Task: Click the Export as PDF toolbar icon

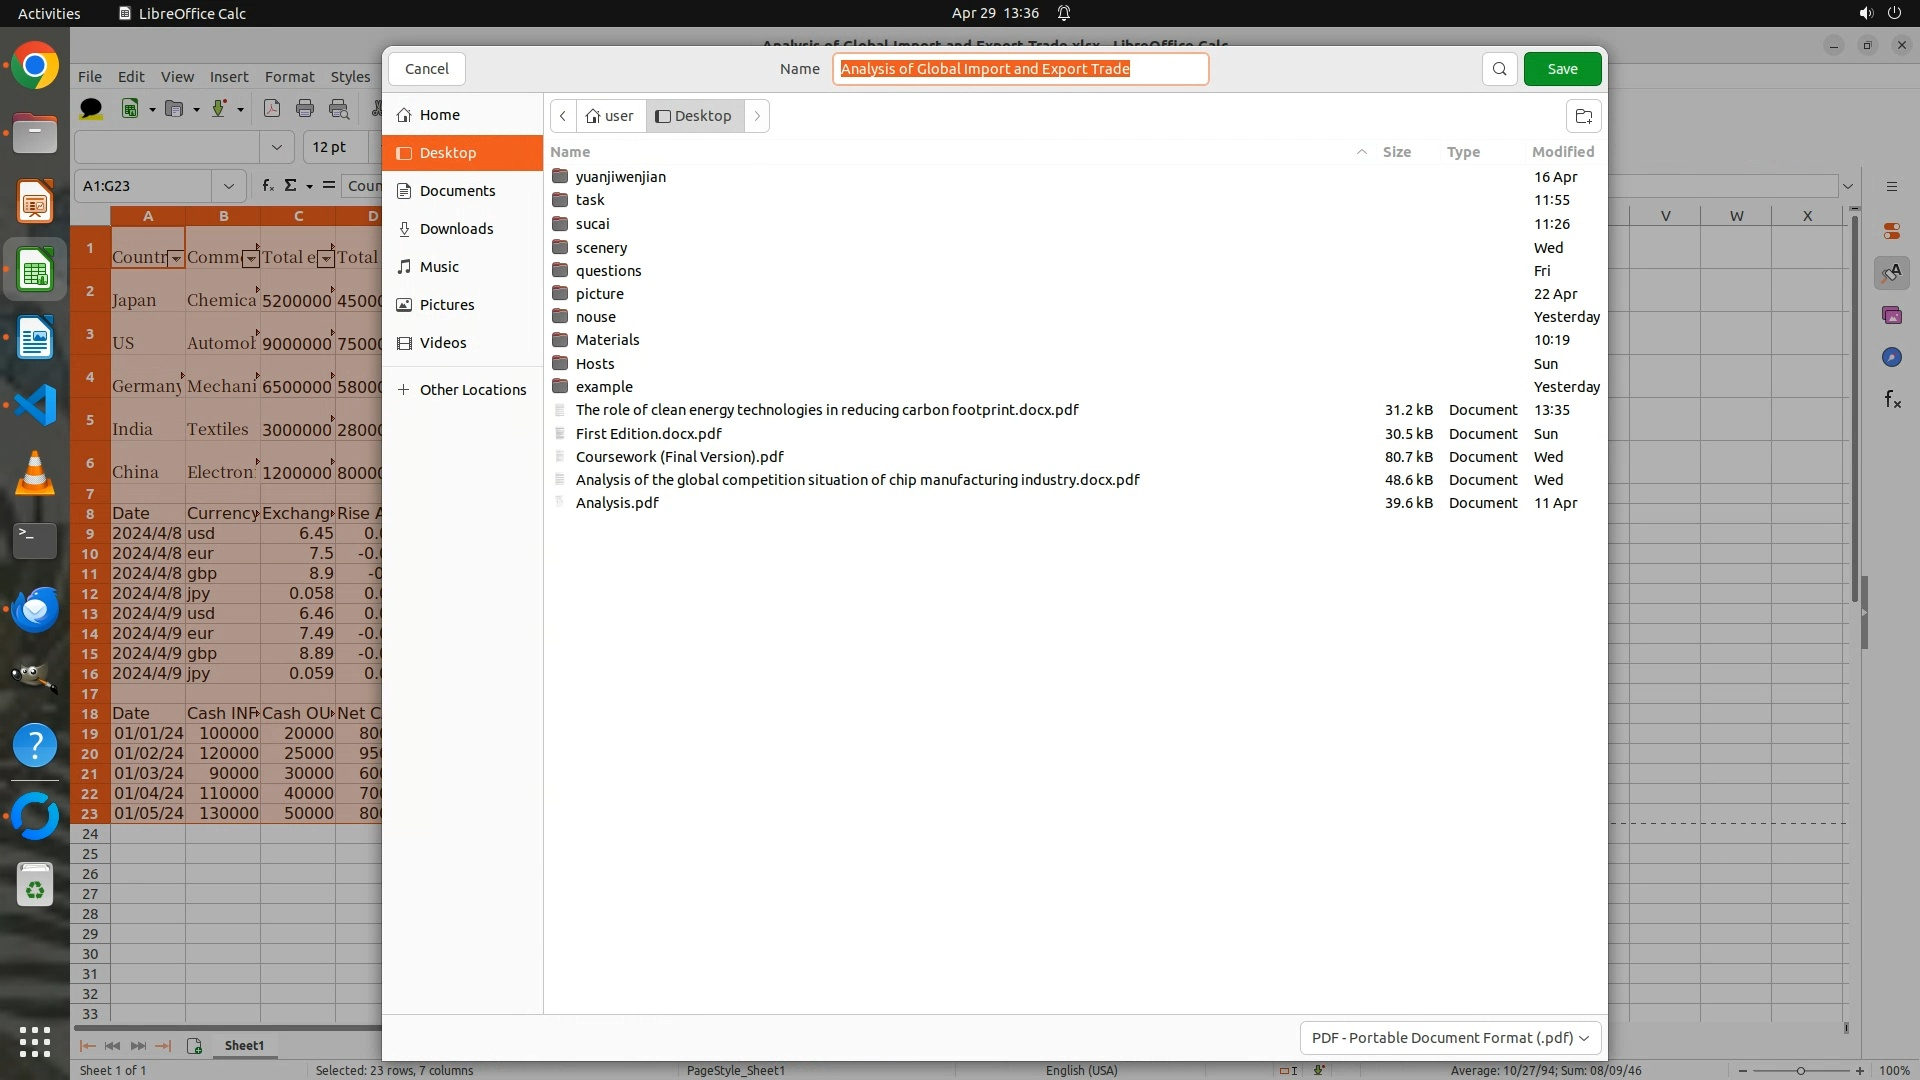Action: tap(271, 109)
